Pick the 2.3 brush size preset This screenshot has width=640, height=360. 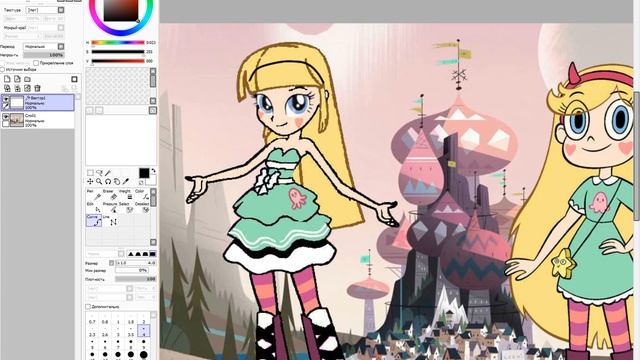tap(92, 332)
